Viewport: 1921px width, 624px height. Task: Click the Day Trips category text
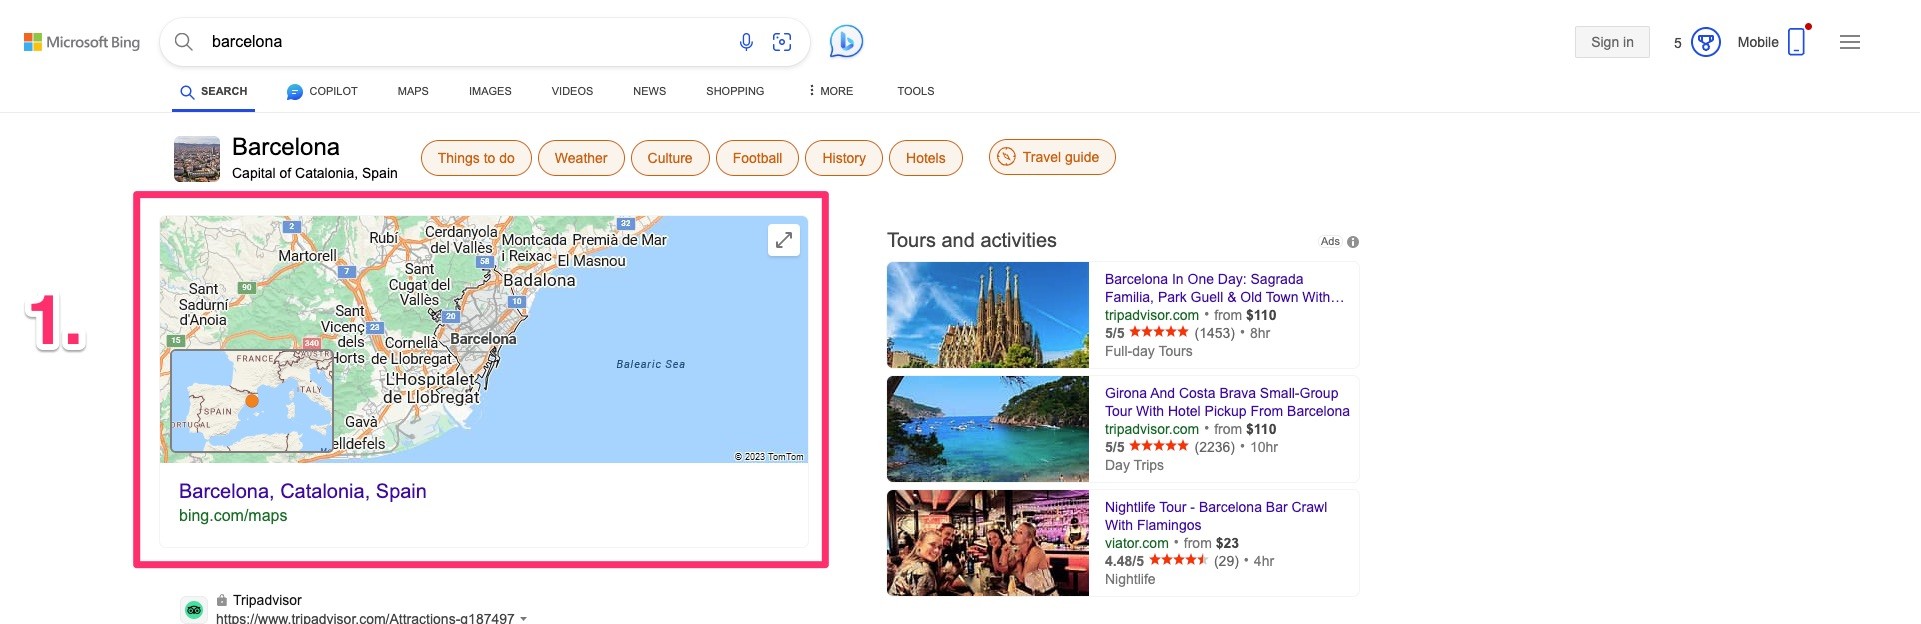[1134, 465]
